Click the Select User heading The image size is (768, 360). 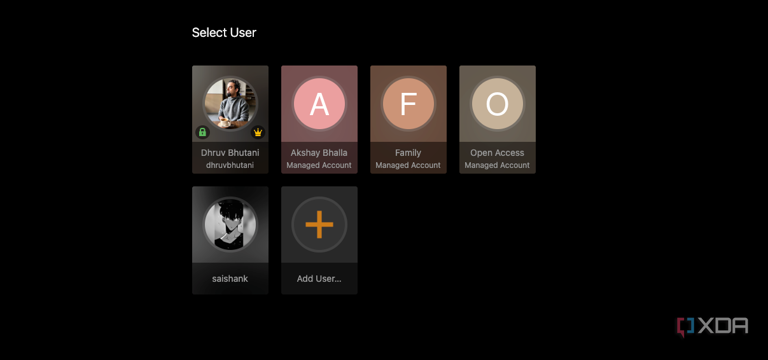click(224, 33)
